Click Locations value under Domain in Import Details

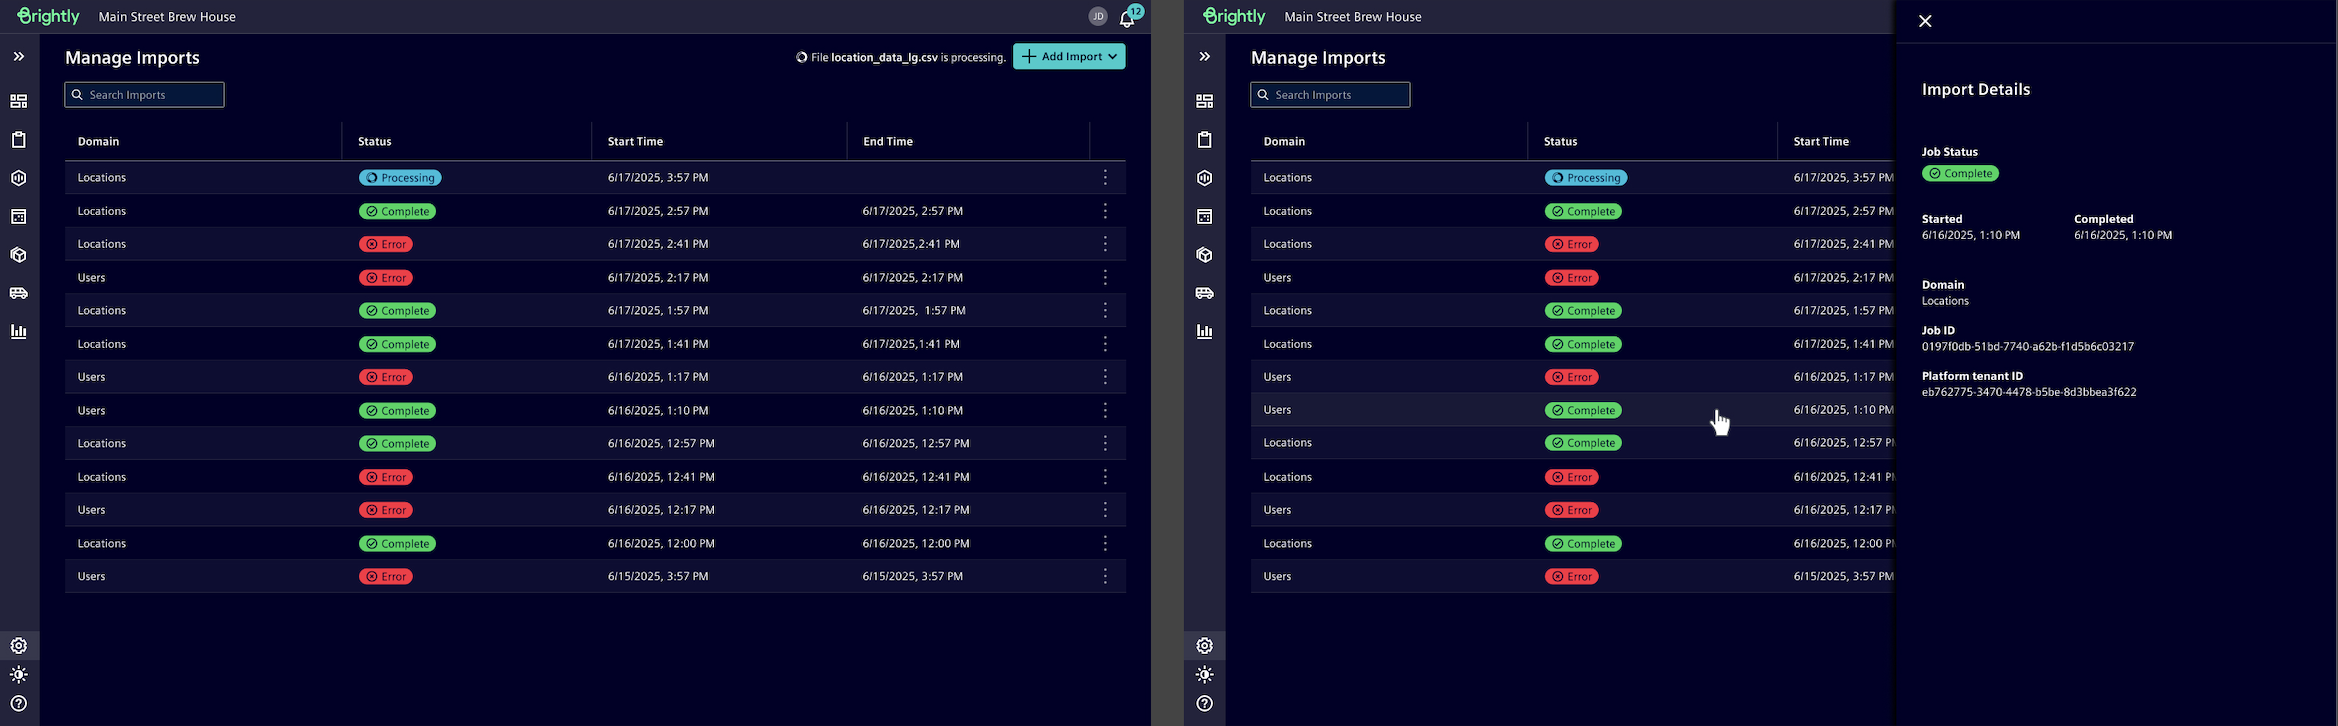1945,301
